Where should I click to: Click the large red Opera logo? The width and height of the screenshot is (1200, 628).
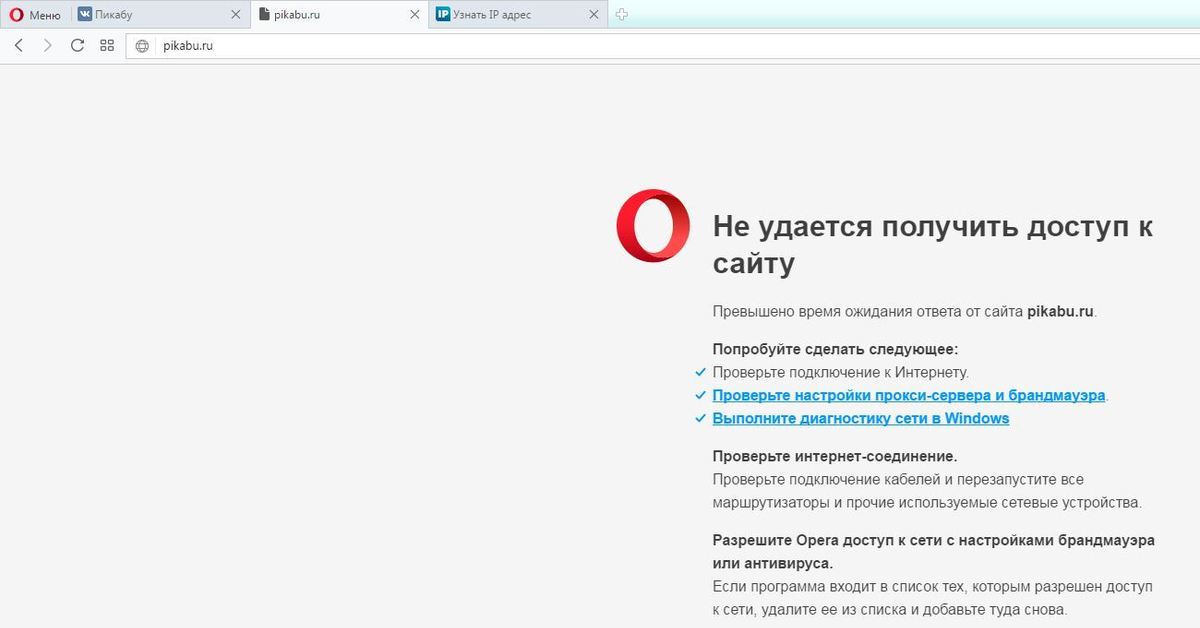click(x=653, y=226)
